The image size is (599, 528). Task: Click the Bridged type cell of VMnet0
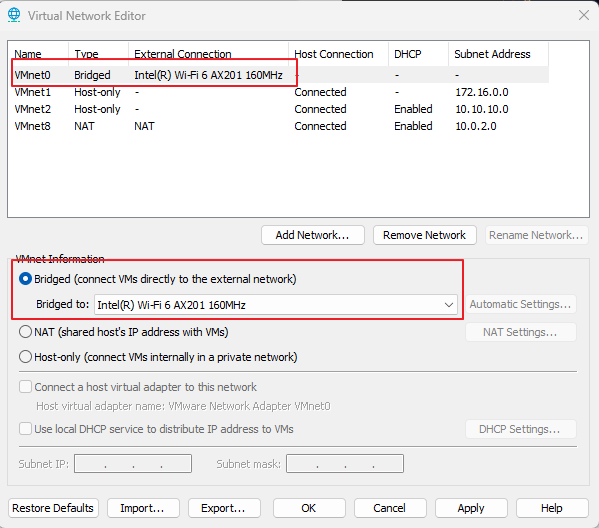click(x=92, y=75)
